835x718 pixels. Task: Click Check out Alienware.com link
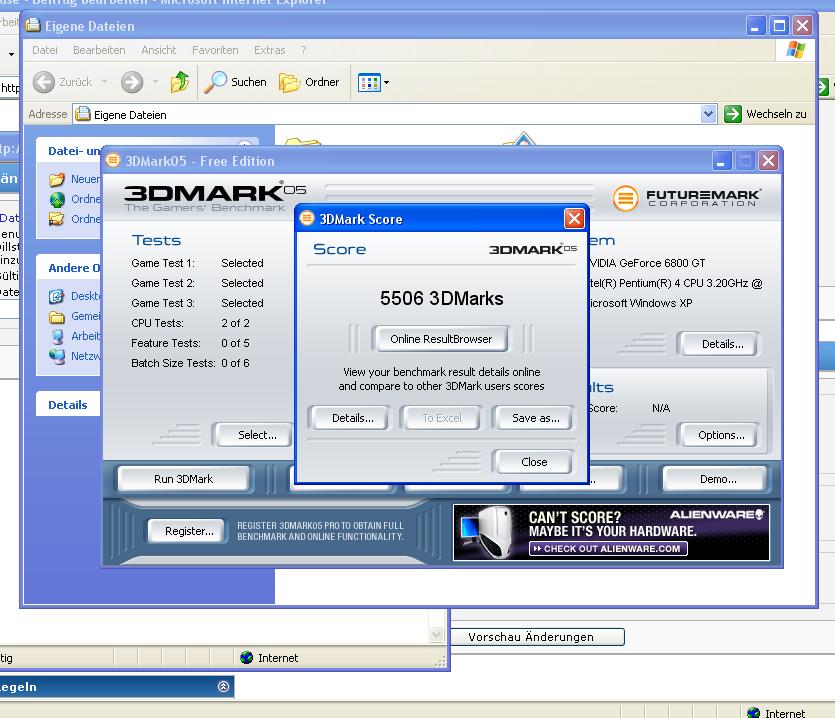(608, 549)
